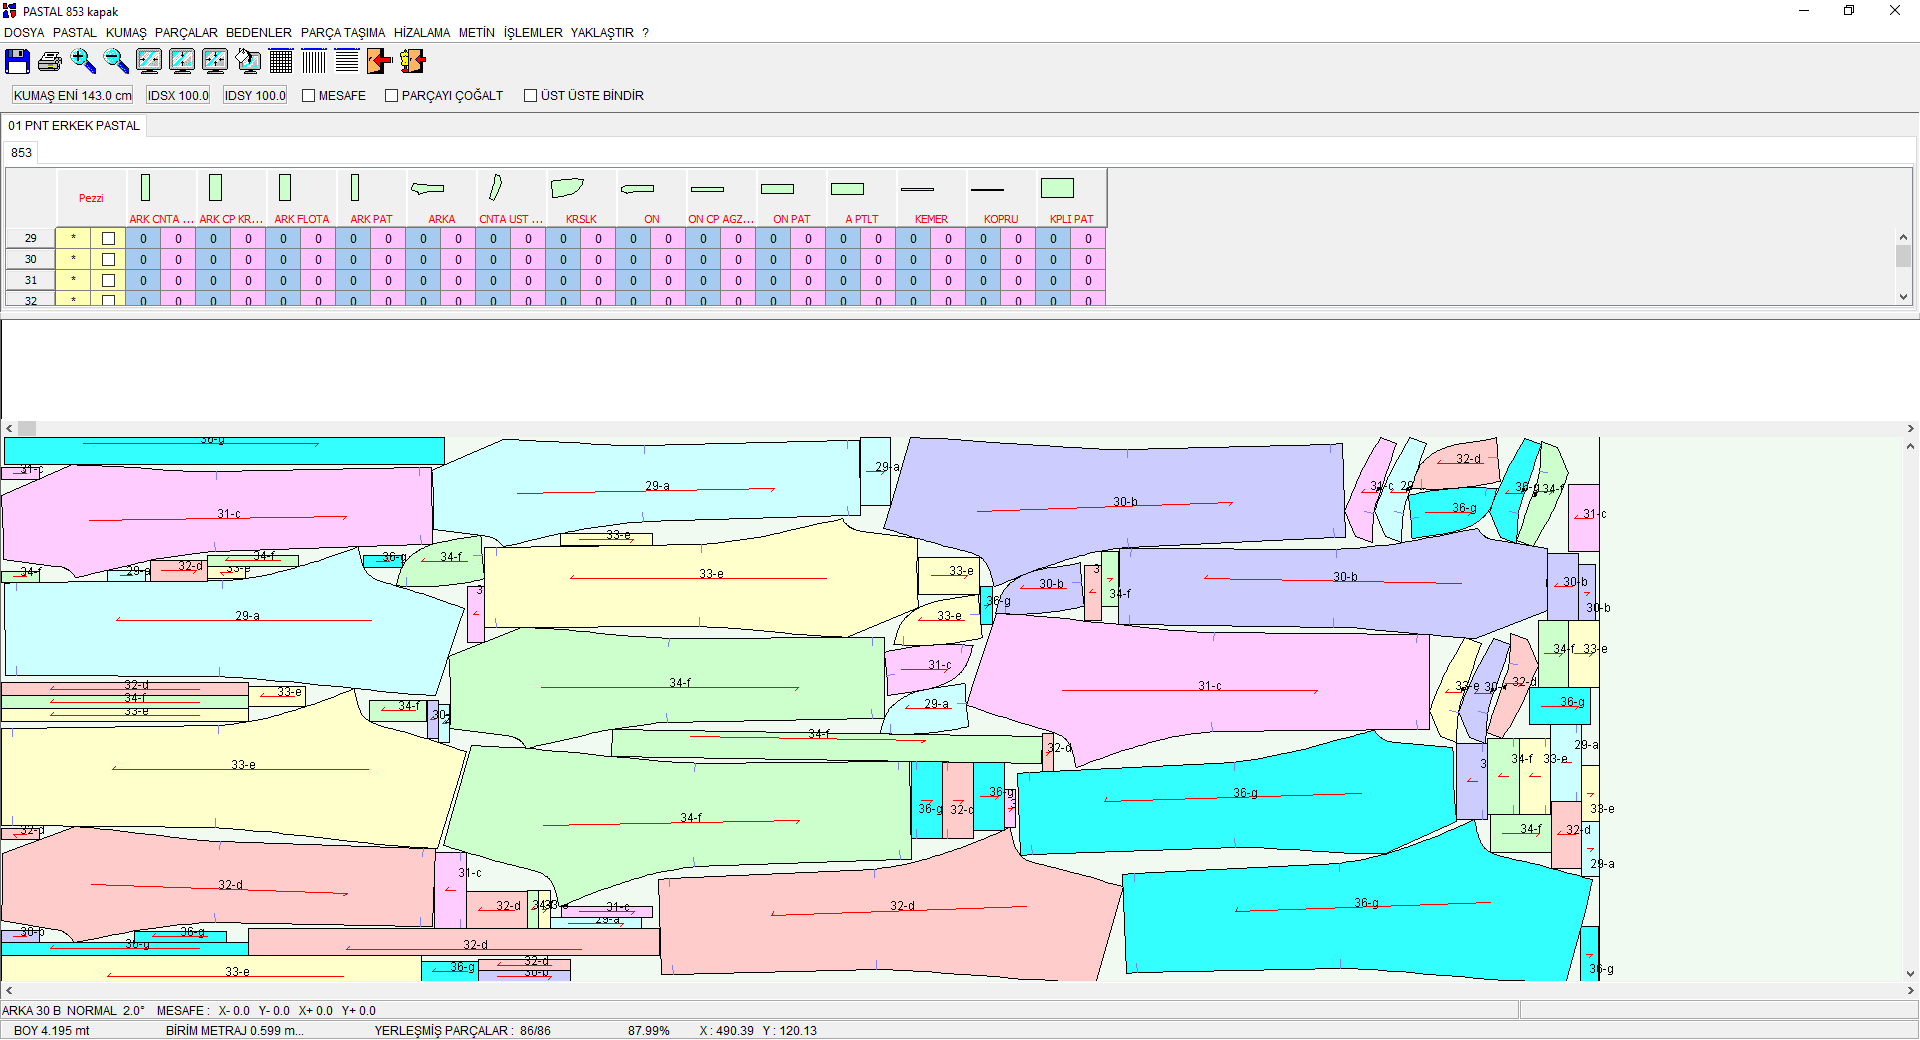The height and width of the screenshot is (1040, 1920).
Task: Enable the MESAFE checkbox
Action: pyautogui.click(x=309, y=96)
